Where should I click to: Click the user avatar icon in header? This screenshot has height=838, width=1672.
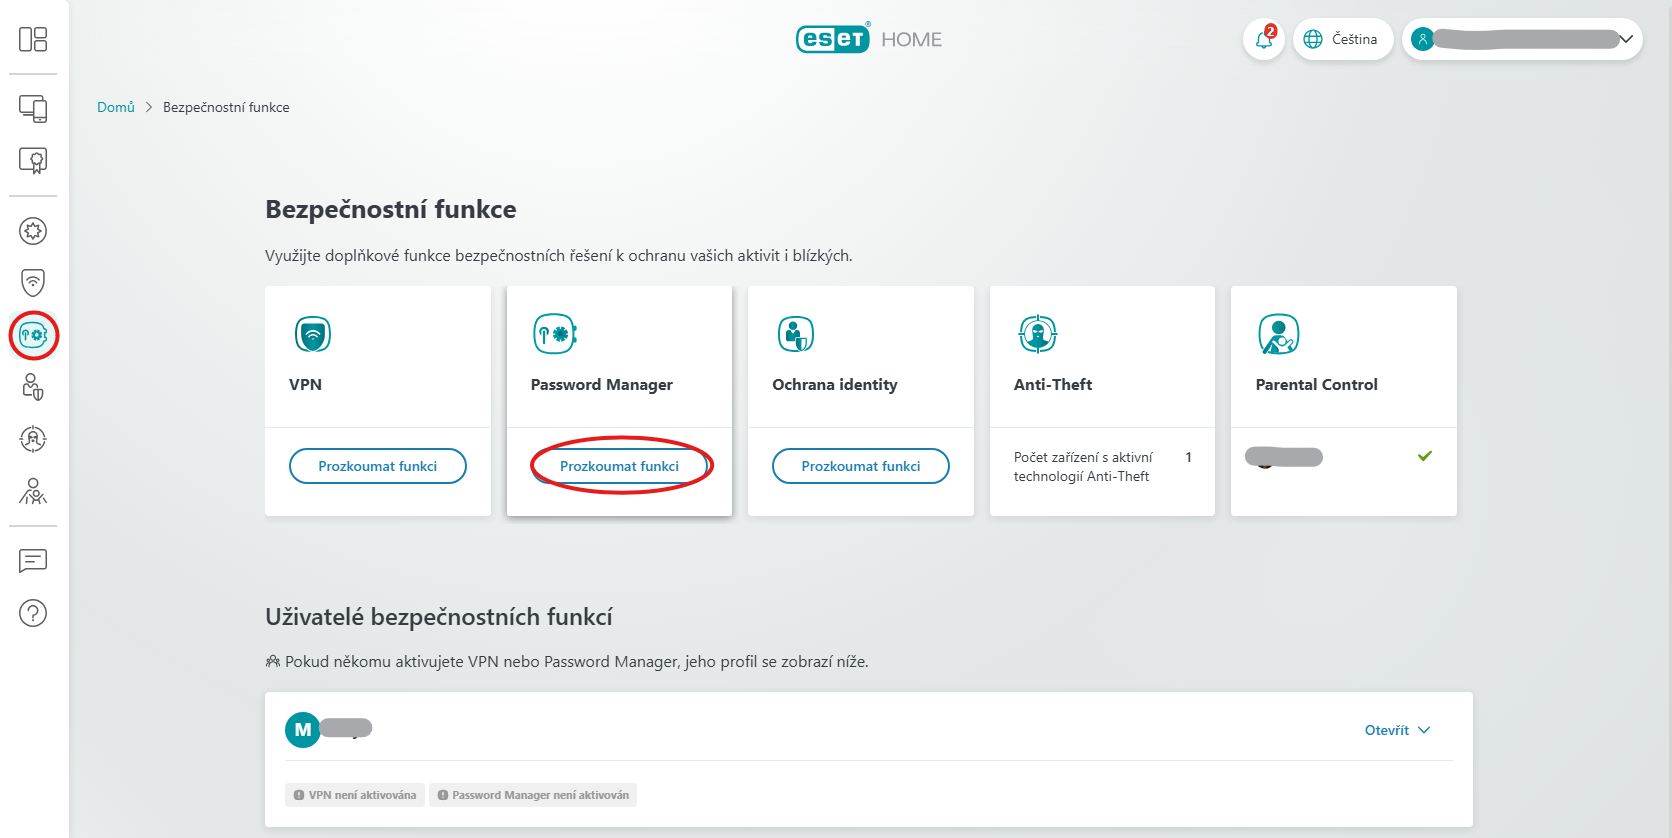(x=1422, y=39)
